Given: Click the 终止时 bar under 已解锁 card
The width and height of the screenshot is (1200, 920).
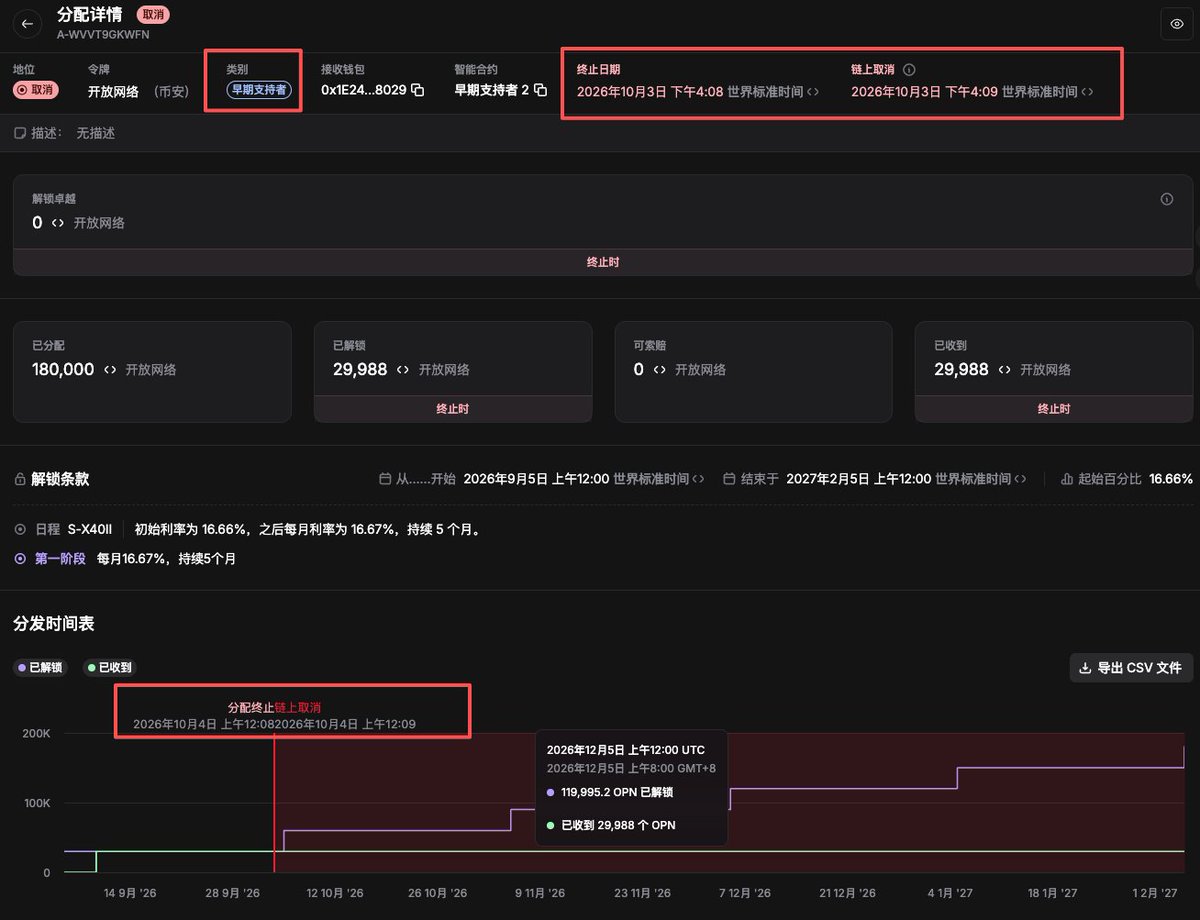Looking at the screenshot, I should coord(452,409).
